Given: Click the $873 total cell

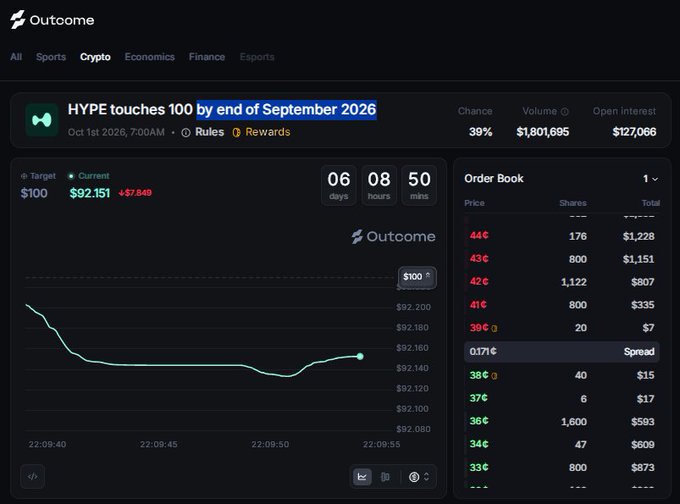Looking at the screenshot, I should click(x=643, y=468).
